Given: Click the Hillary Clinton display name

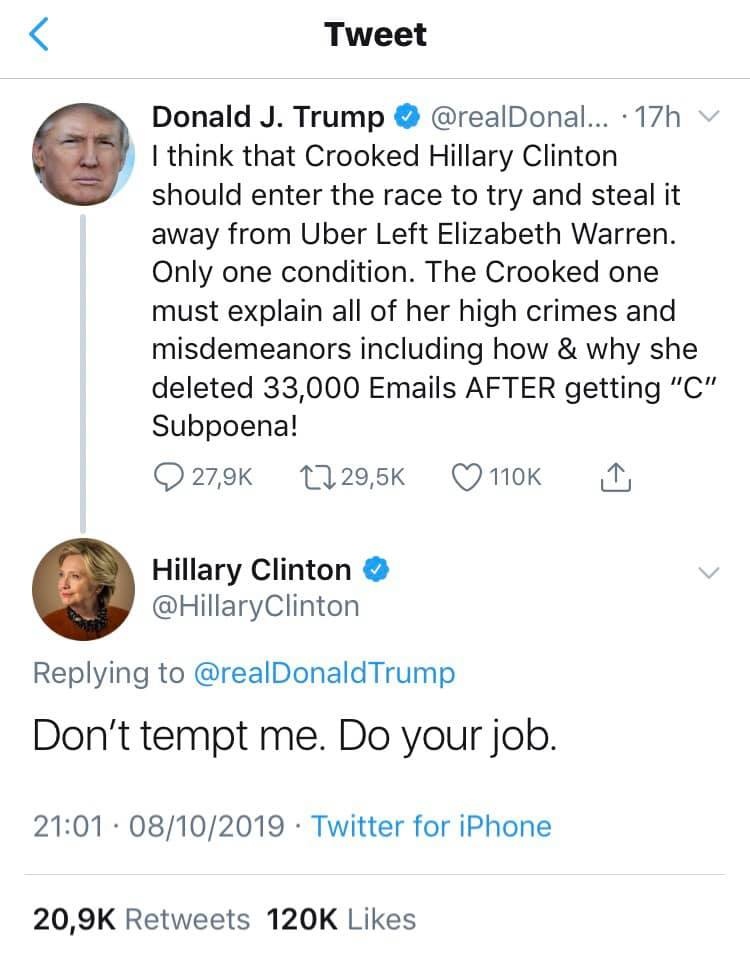Looking at the screenshot, I should (251, 570).
